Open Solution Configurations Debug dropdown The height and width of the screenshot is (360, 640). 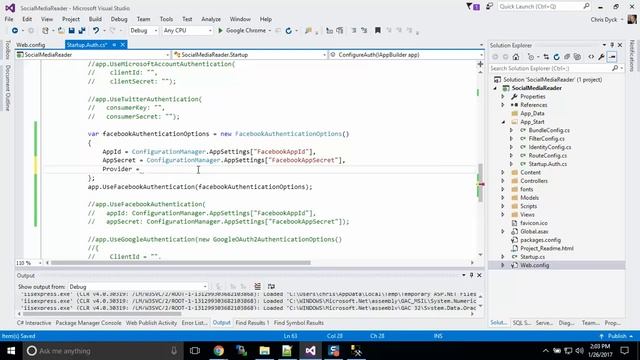tap(143, 31)
